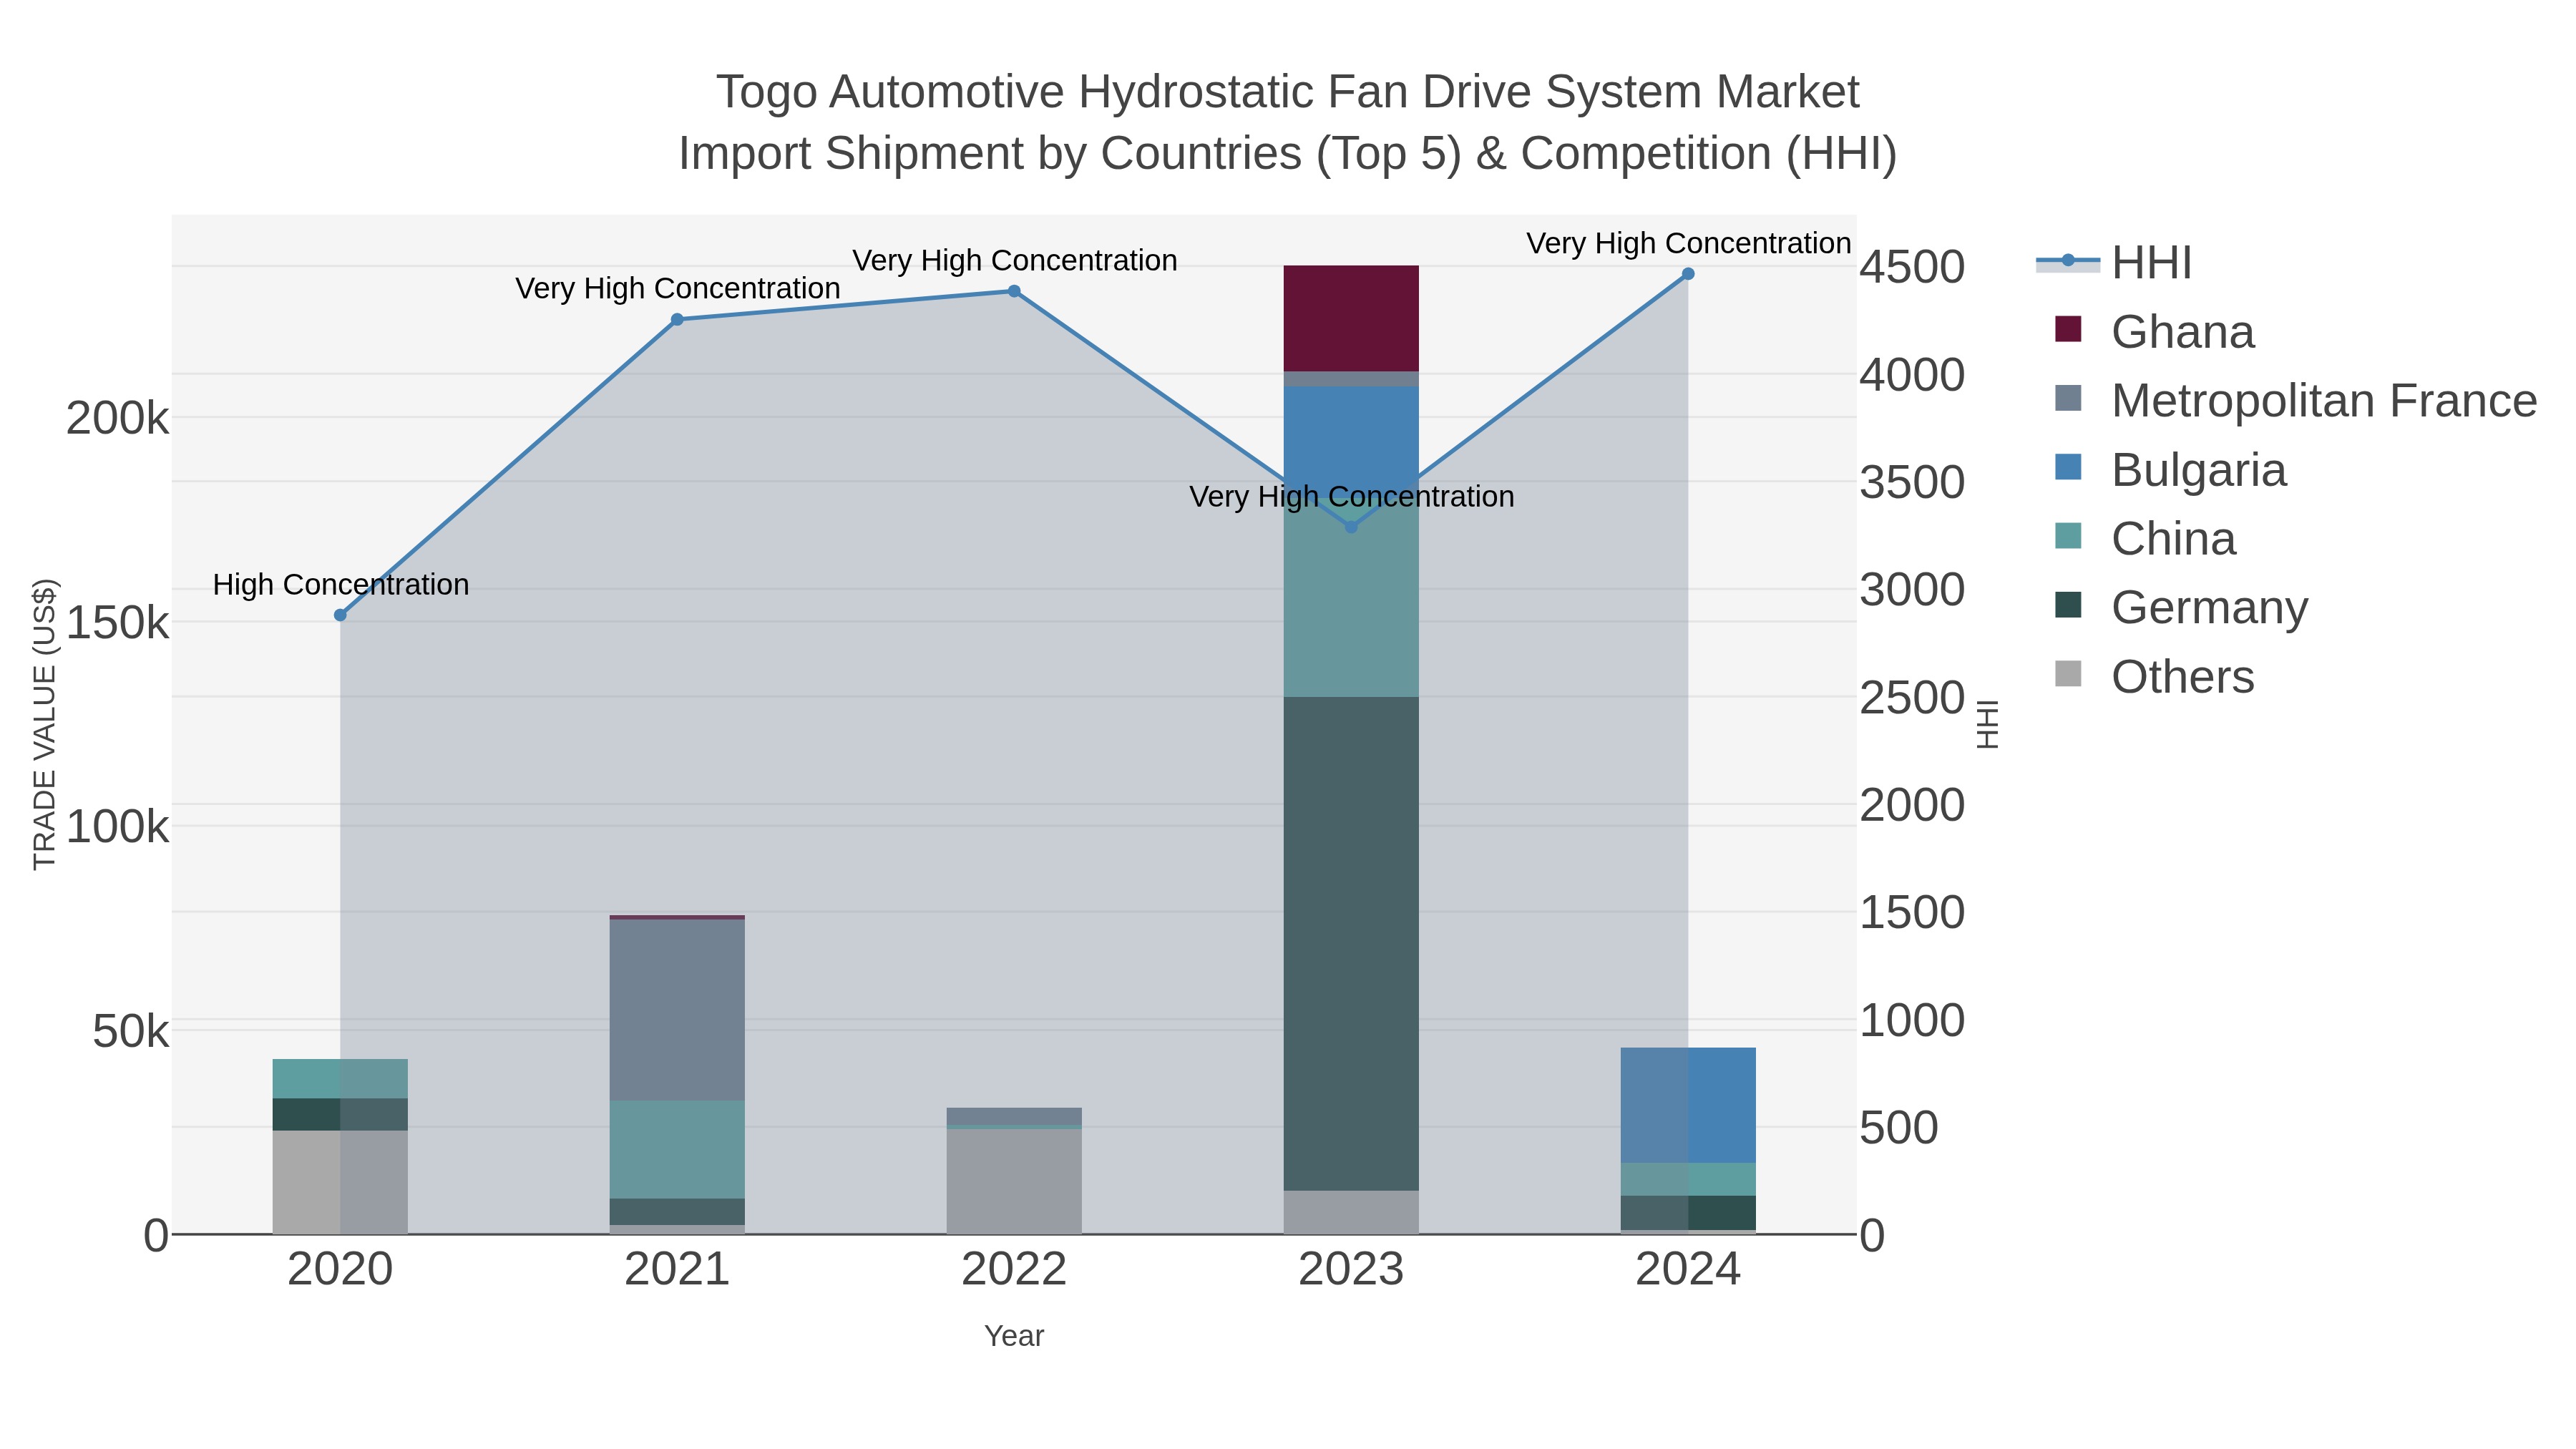Screen dimensions: 2576x1449
Task: Click the China segment of 2021 bar
Action: point(677,1149)
